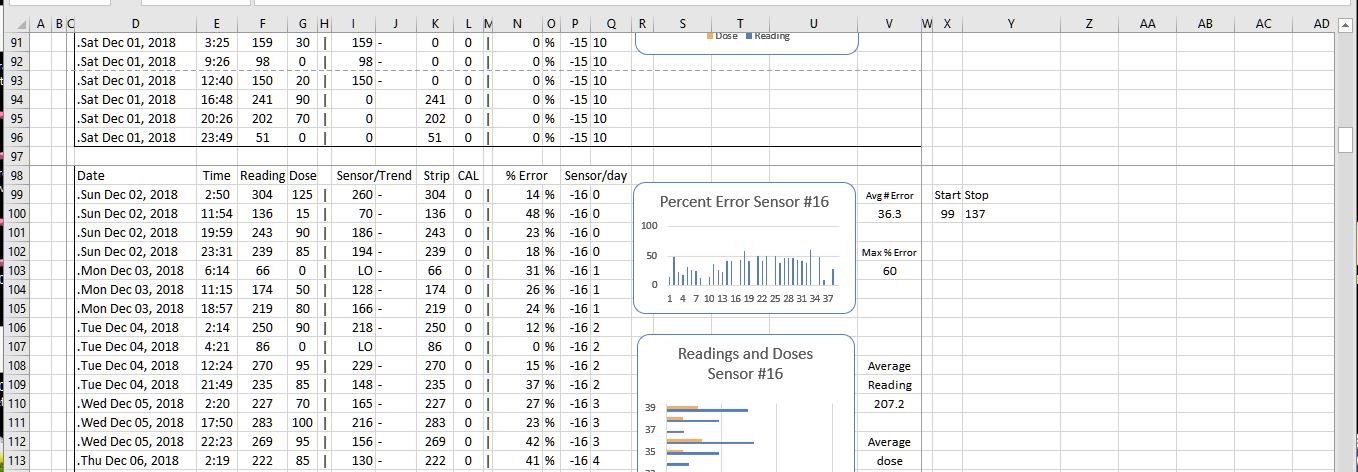Image resolution: width=1358 pixels, height=472 pixels.
Task: Select the time cell 18:57
Action: click(x=217, y=308)
